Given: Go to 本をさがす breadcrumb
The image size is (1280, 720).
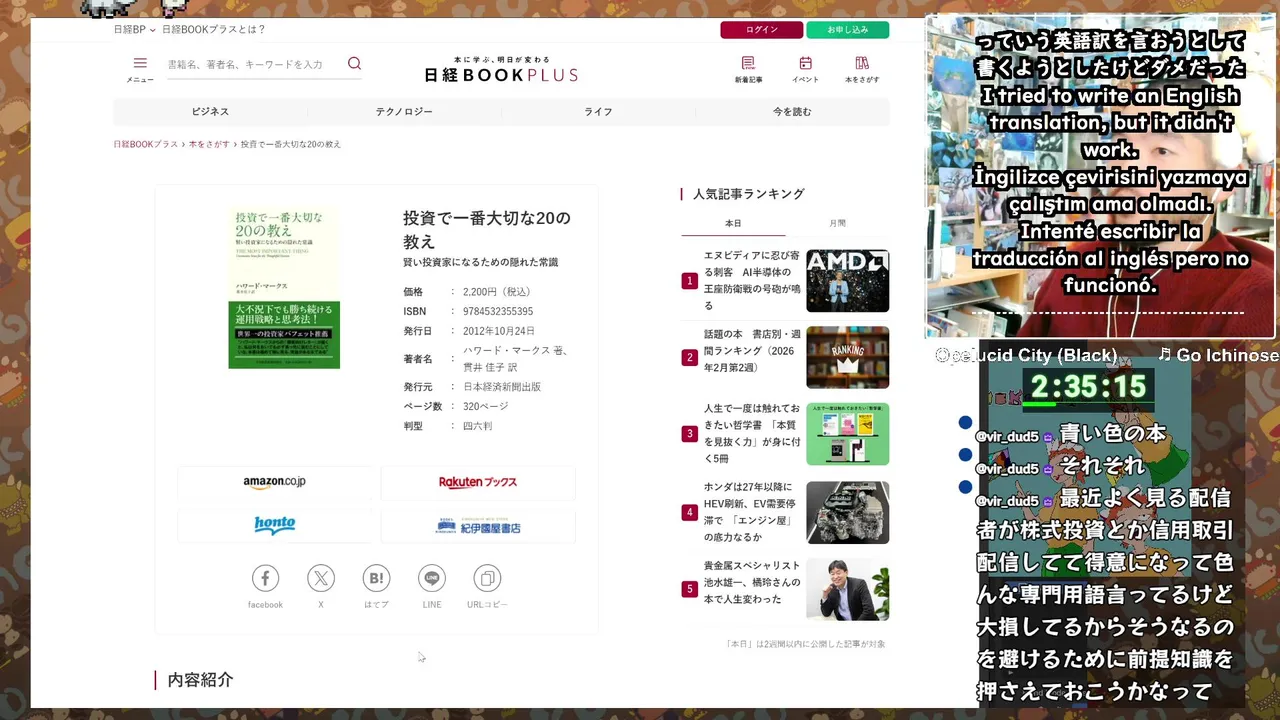Looking at the screenshot, I should 209,145.
